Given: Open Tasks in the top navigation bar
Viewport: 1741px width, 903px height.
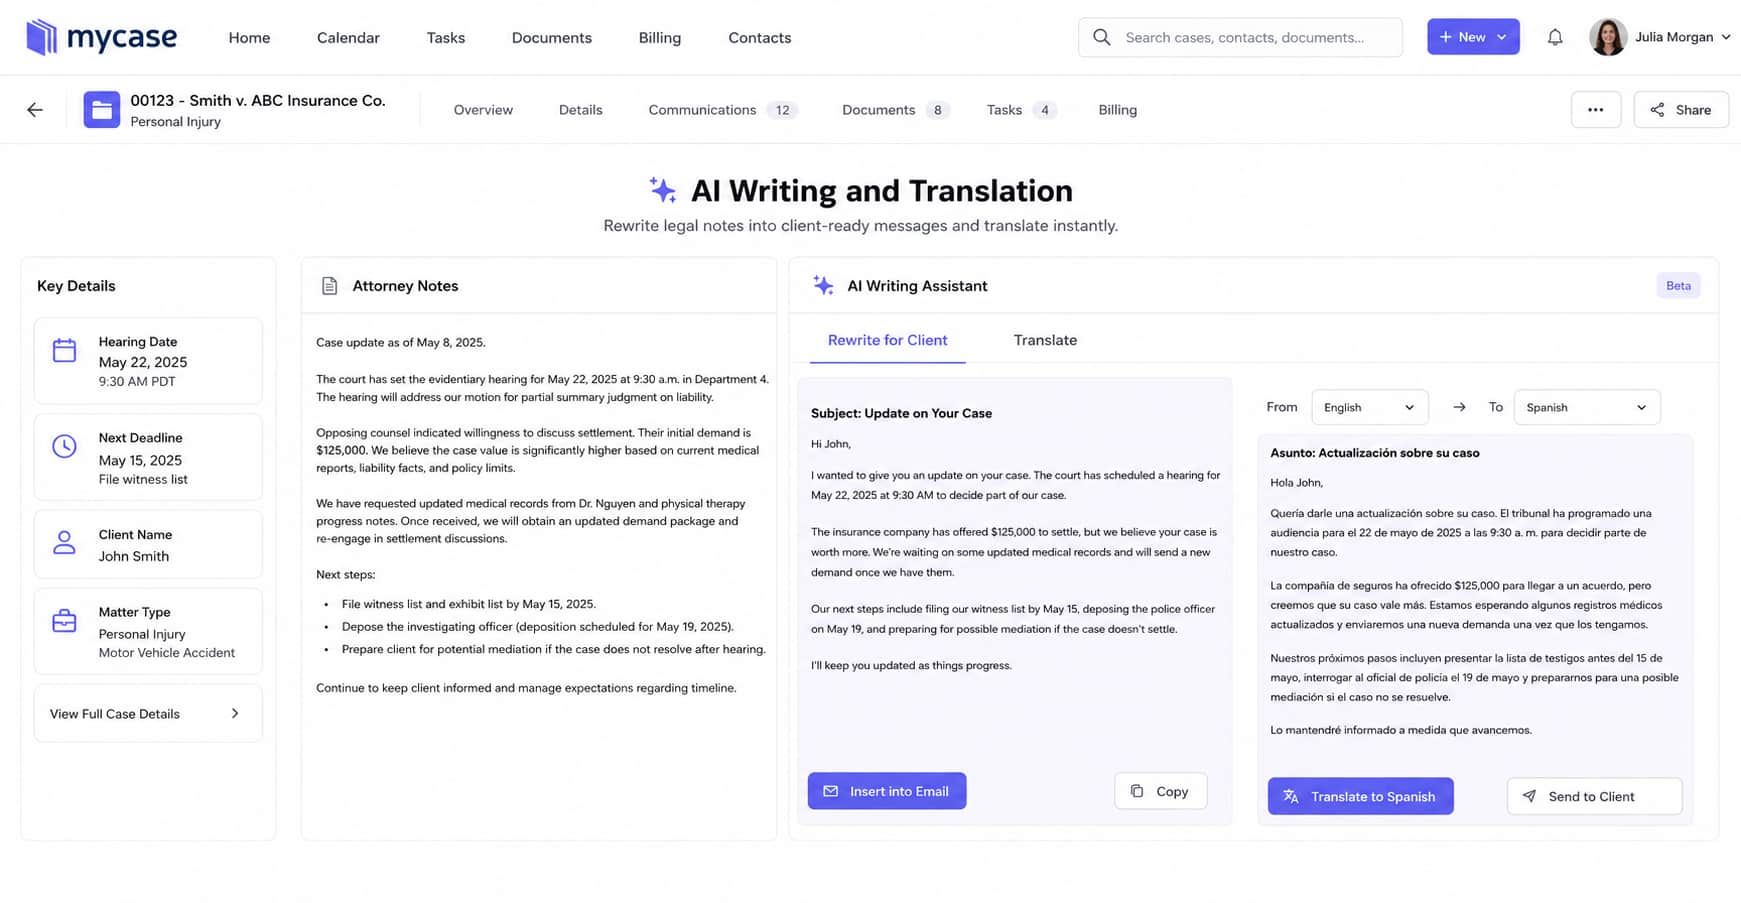Looking at the screenshot, I should (x=445, y=38).
